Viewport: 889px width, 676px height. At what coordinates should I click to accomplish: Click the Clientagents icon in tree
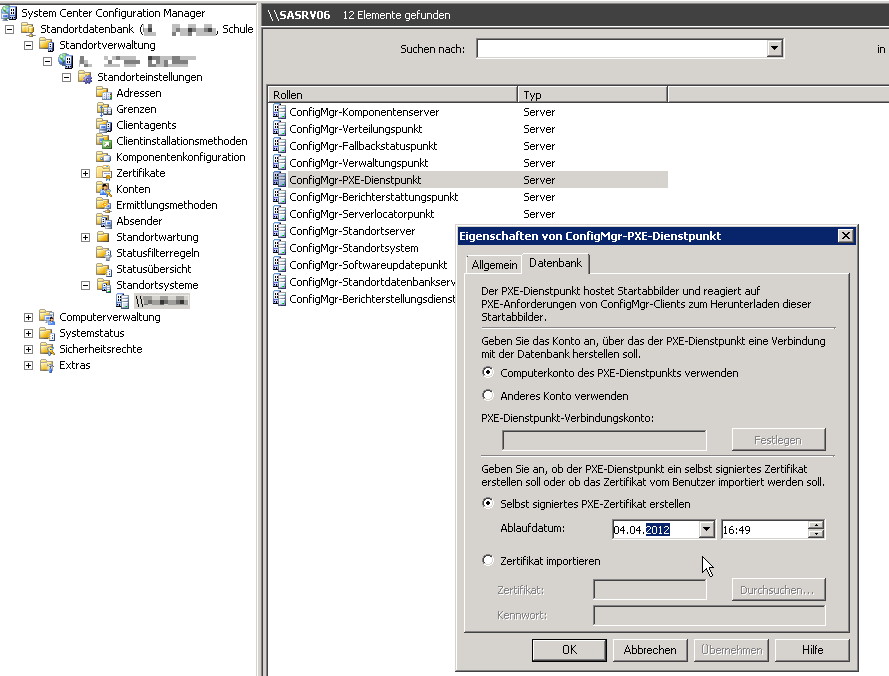pyautogui.click(x=104, y=125)
